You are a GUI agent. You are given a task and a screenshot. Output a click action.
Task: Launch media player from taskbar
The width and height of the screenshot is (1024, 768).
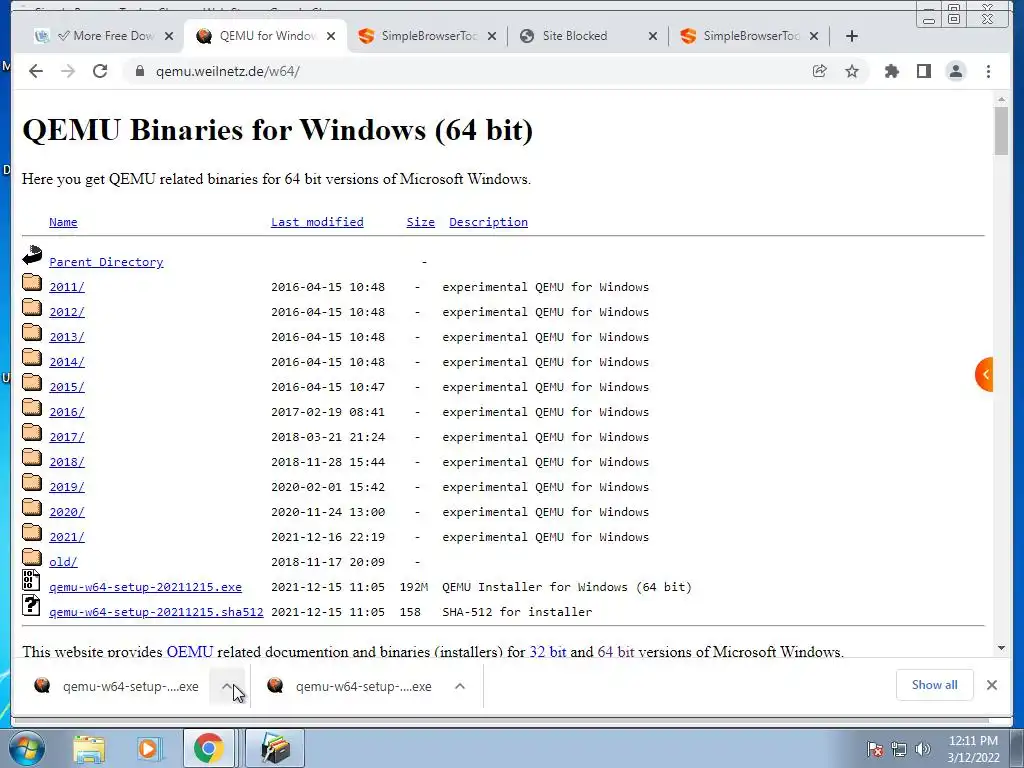pyautogui.click(x=149, y=749)
